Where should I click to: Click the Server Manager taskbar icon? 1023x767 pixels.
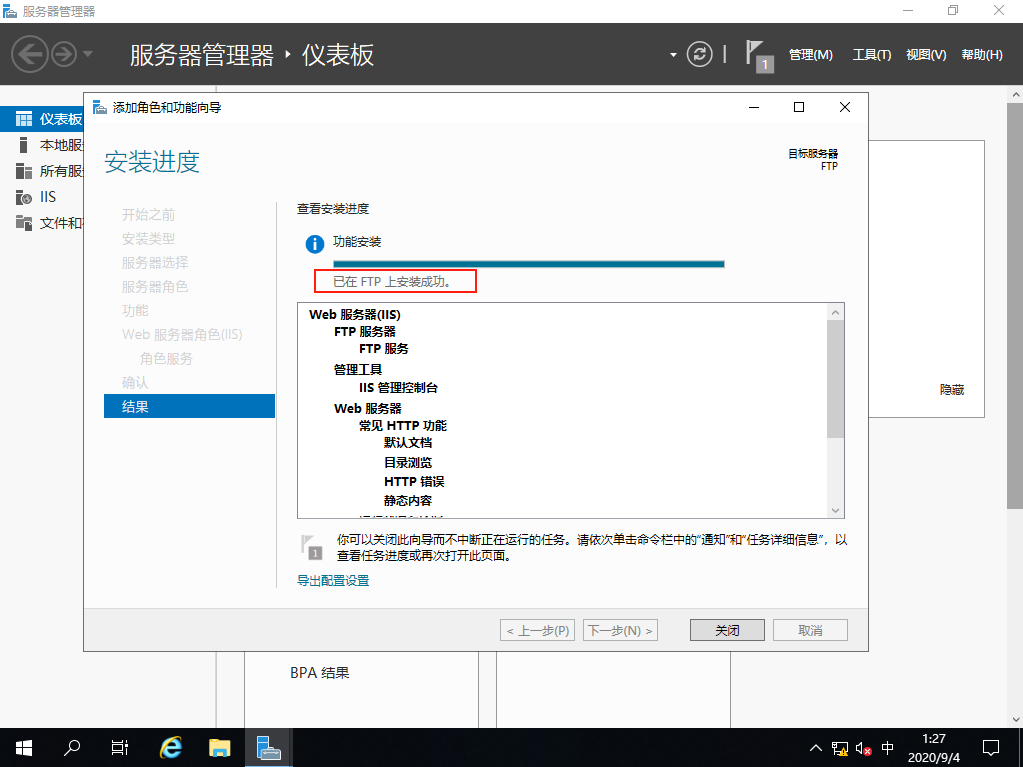(268, 747)
